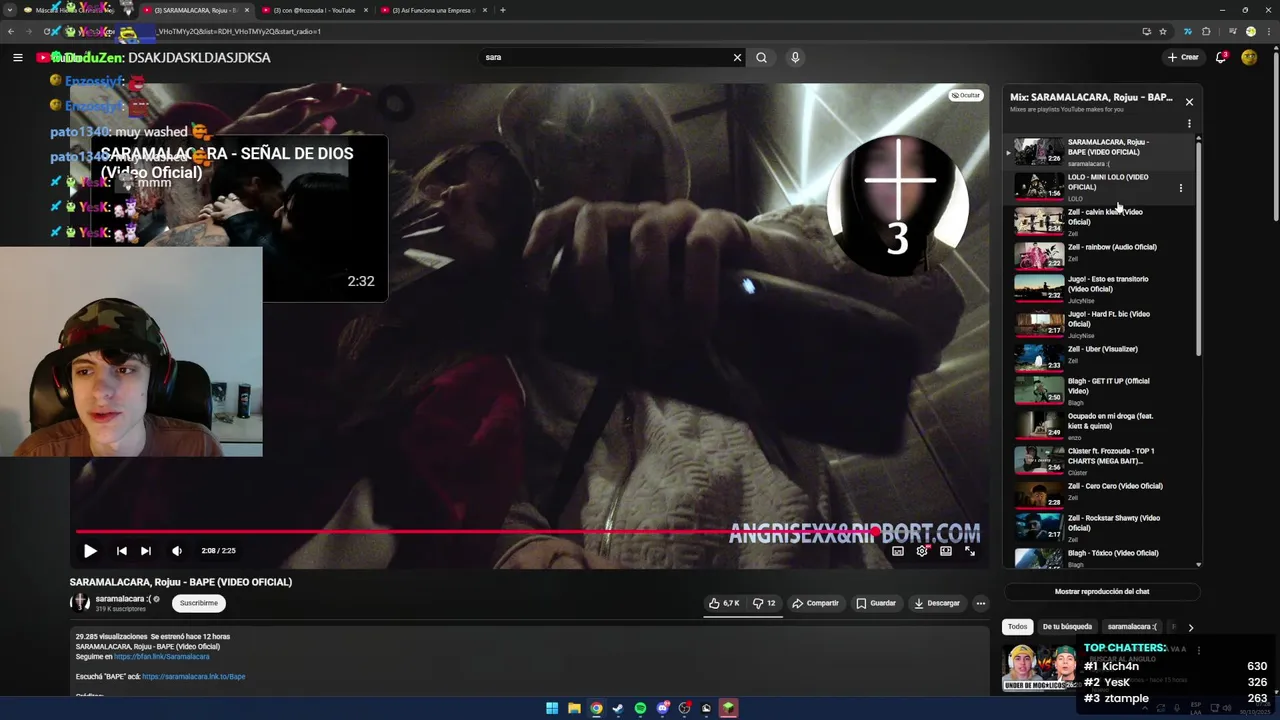Switch to theater mode
Image resolution: width=1280 pixels, height=720 pixels.
click(x=946, y=551)
